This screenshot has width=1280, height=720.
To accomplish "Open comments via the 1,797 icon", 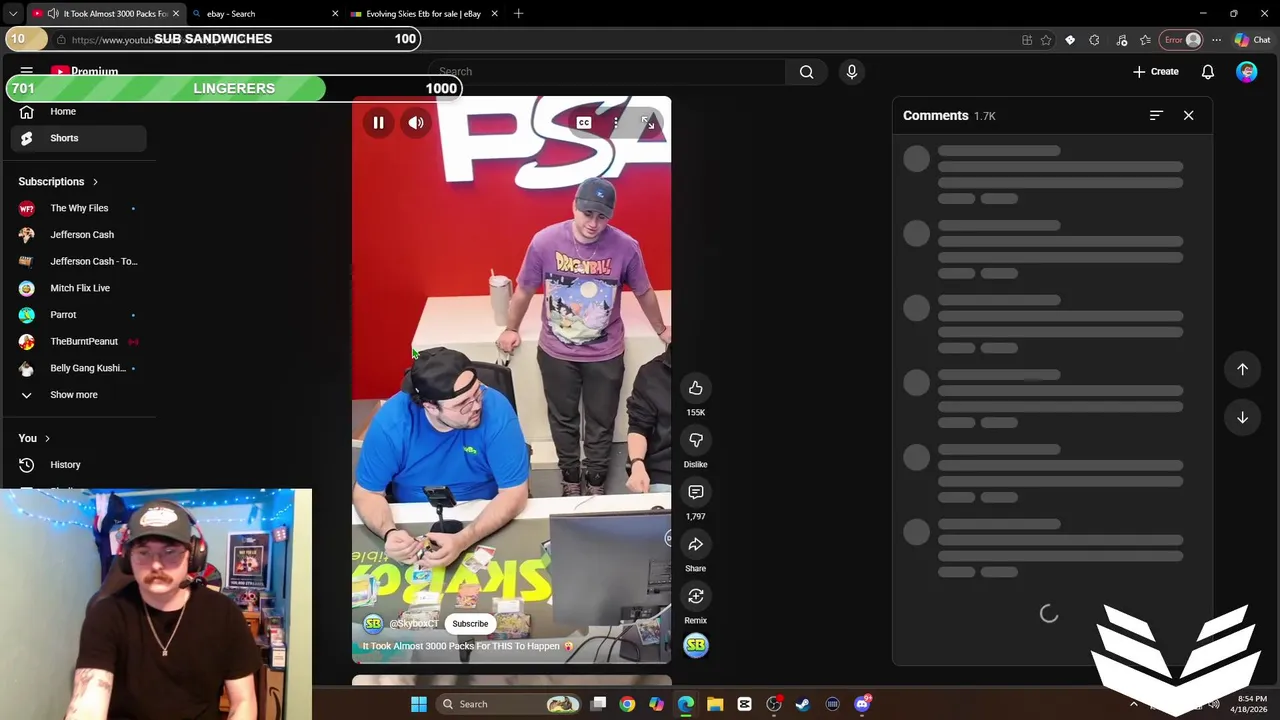I will pos(696,492).
